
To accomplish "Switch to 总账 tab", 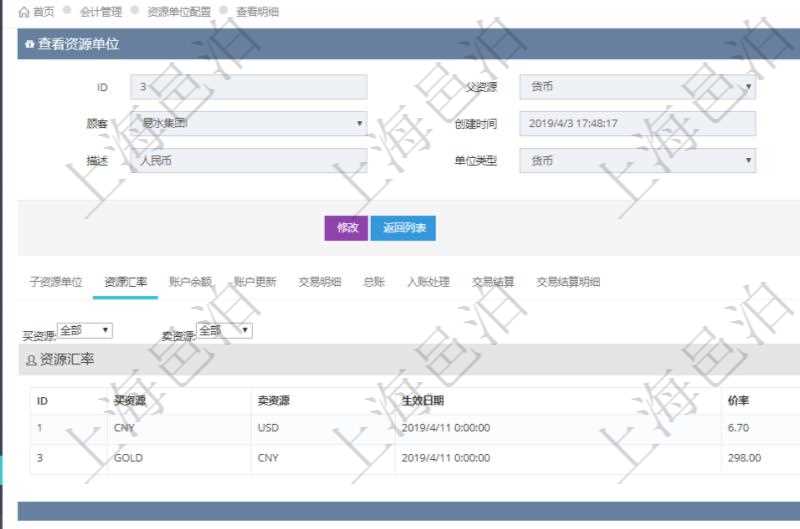I will 374,282.
